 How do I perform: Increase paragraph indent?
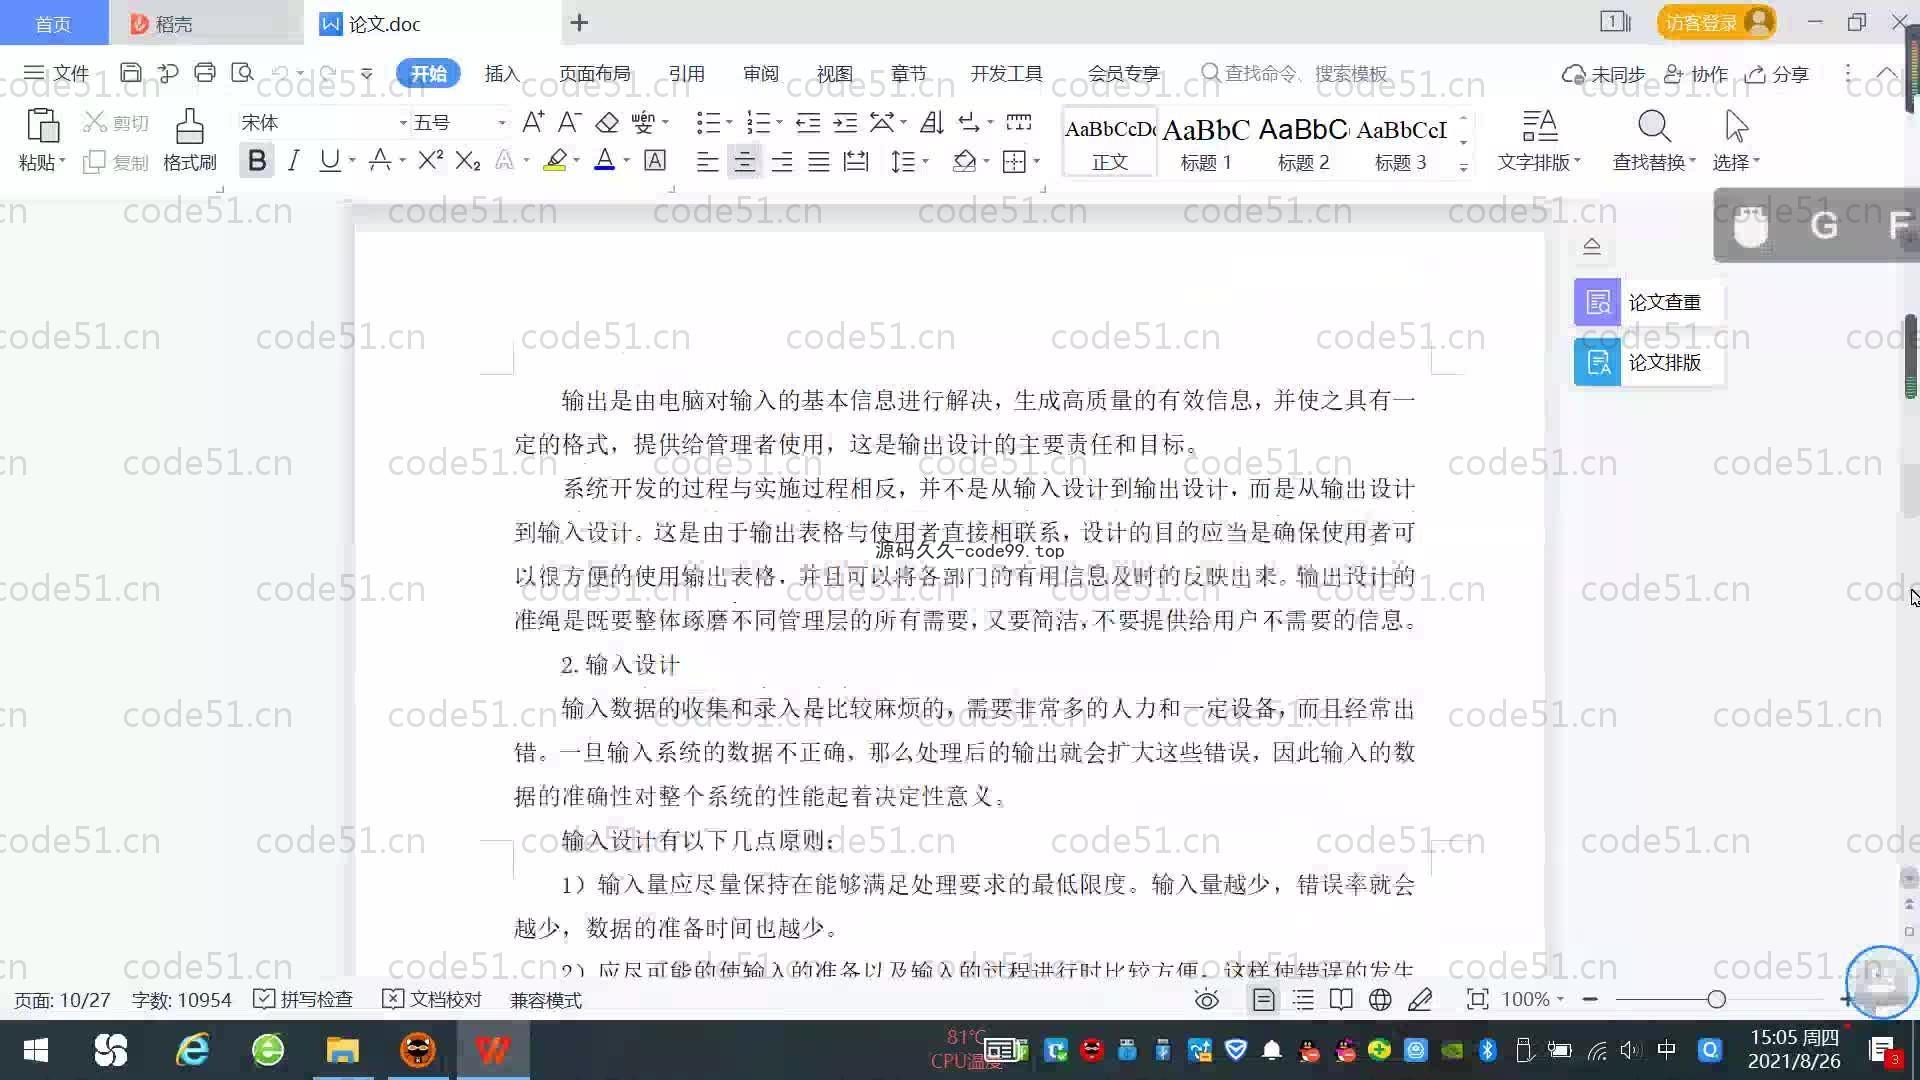[845, 122]
